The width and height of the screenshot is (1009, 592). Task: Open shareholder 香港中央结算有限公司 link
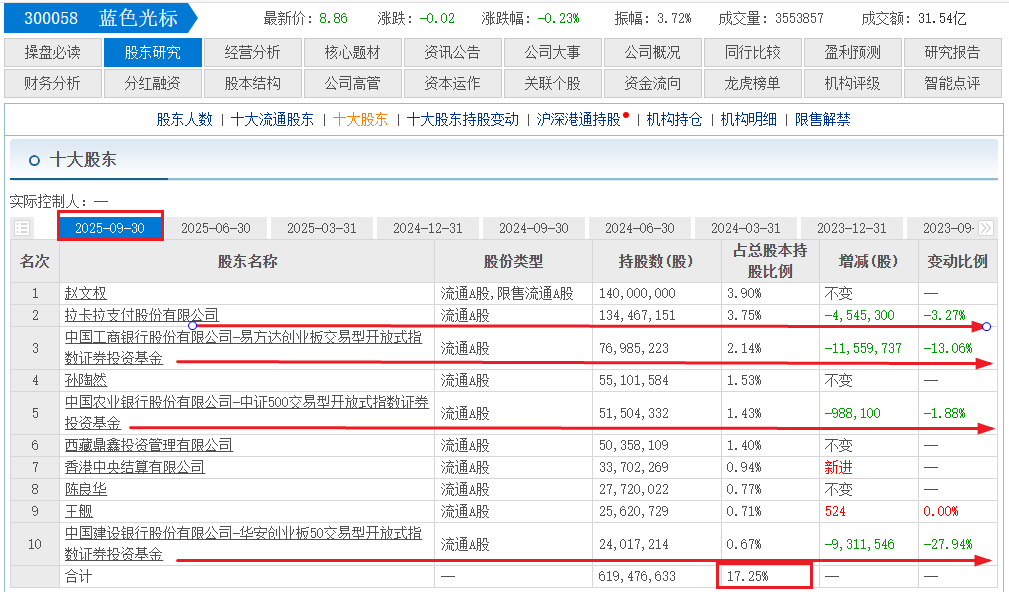134,467
